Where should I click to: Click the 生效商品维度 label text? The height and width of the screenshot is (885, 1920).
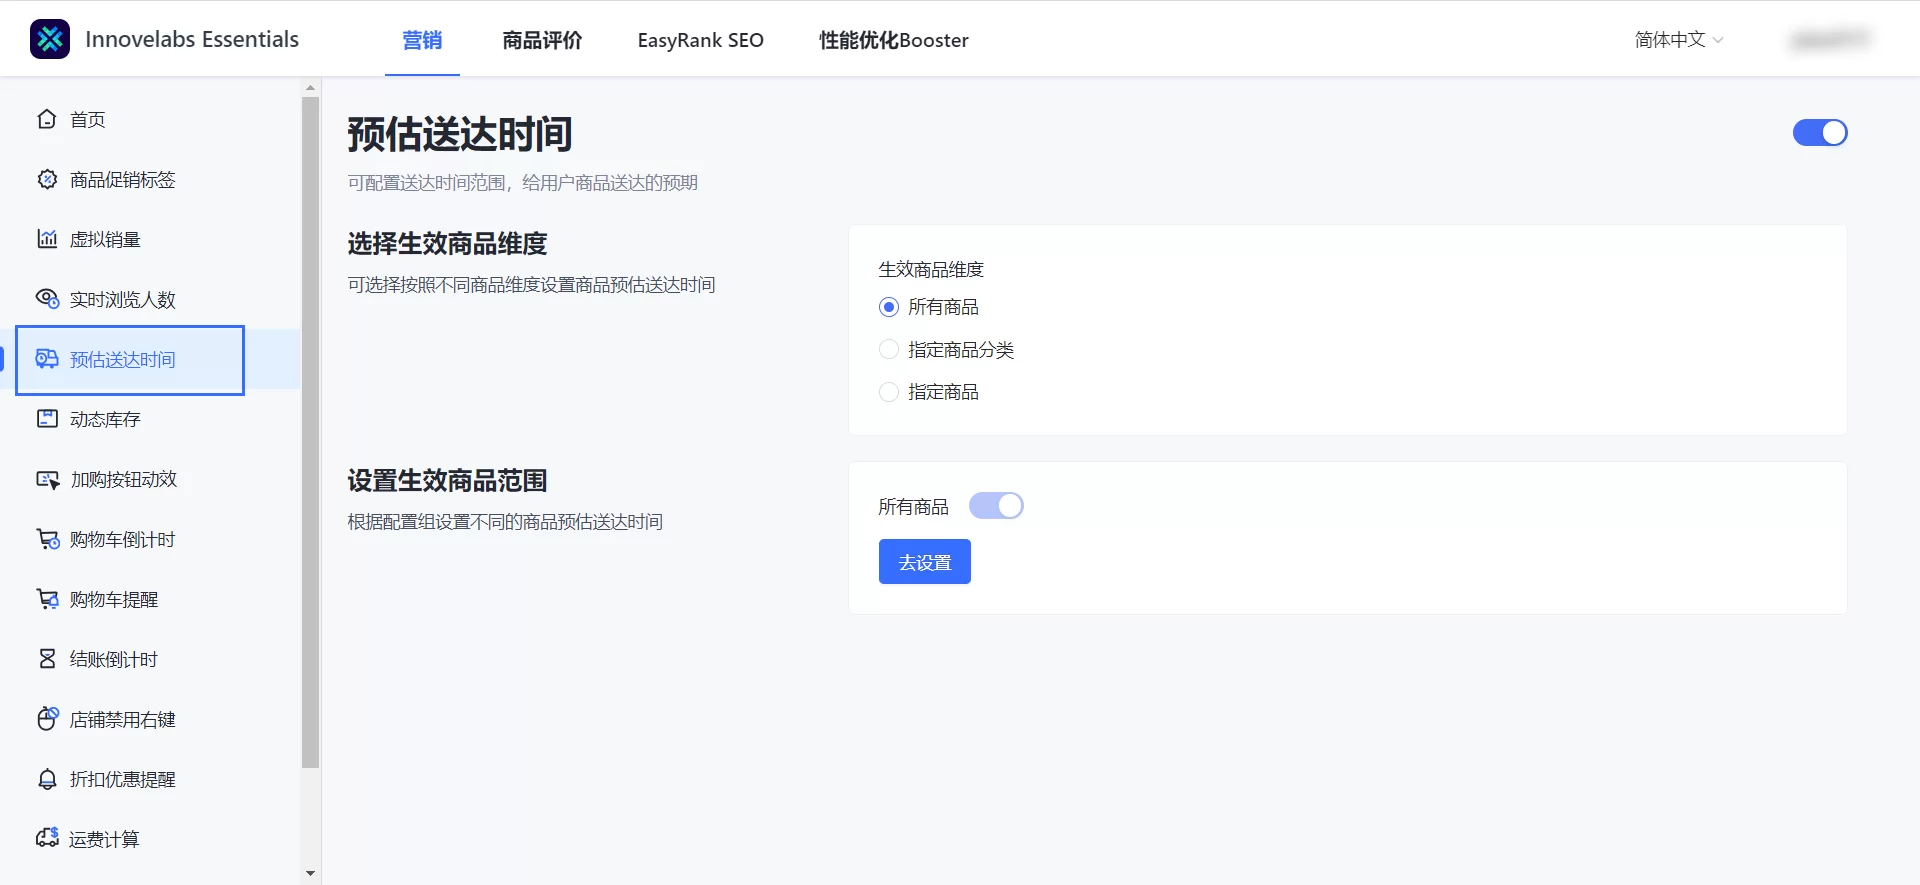click(931, 270)
